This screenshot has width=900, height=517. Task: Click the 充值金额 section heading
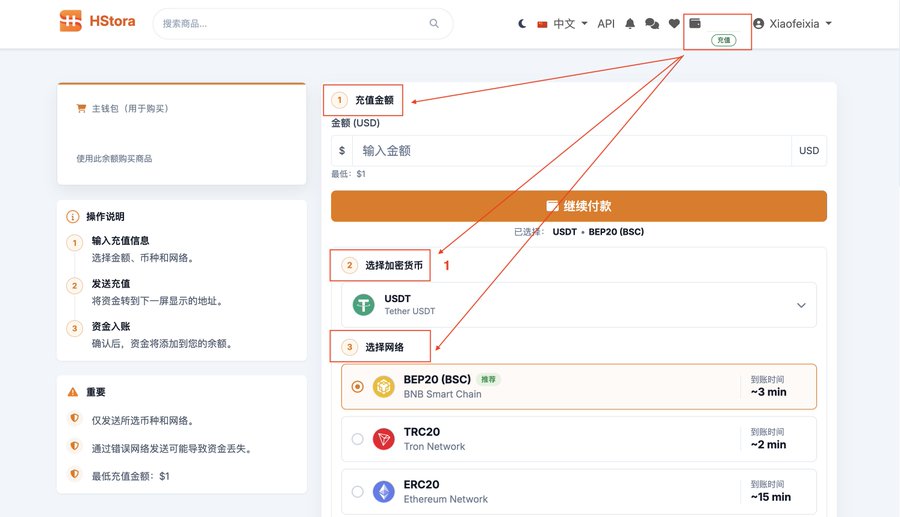coord(374,100)
